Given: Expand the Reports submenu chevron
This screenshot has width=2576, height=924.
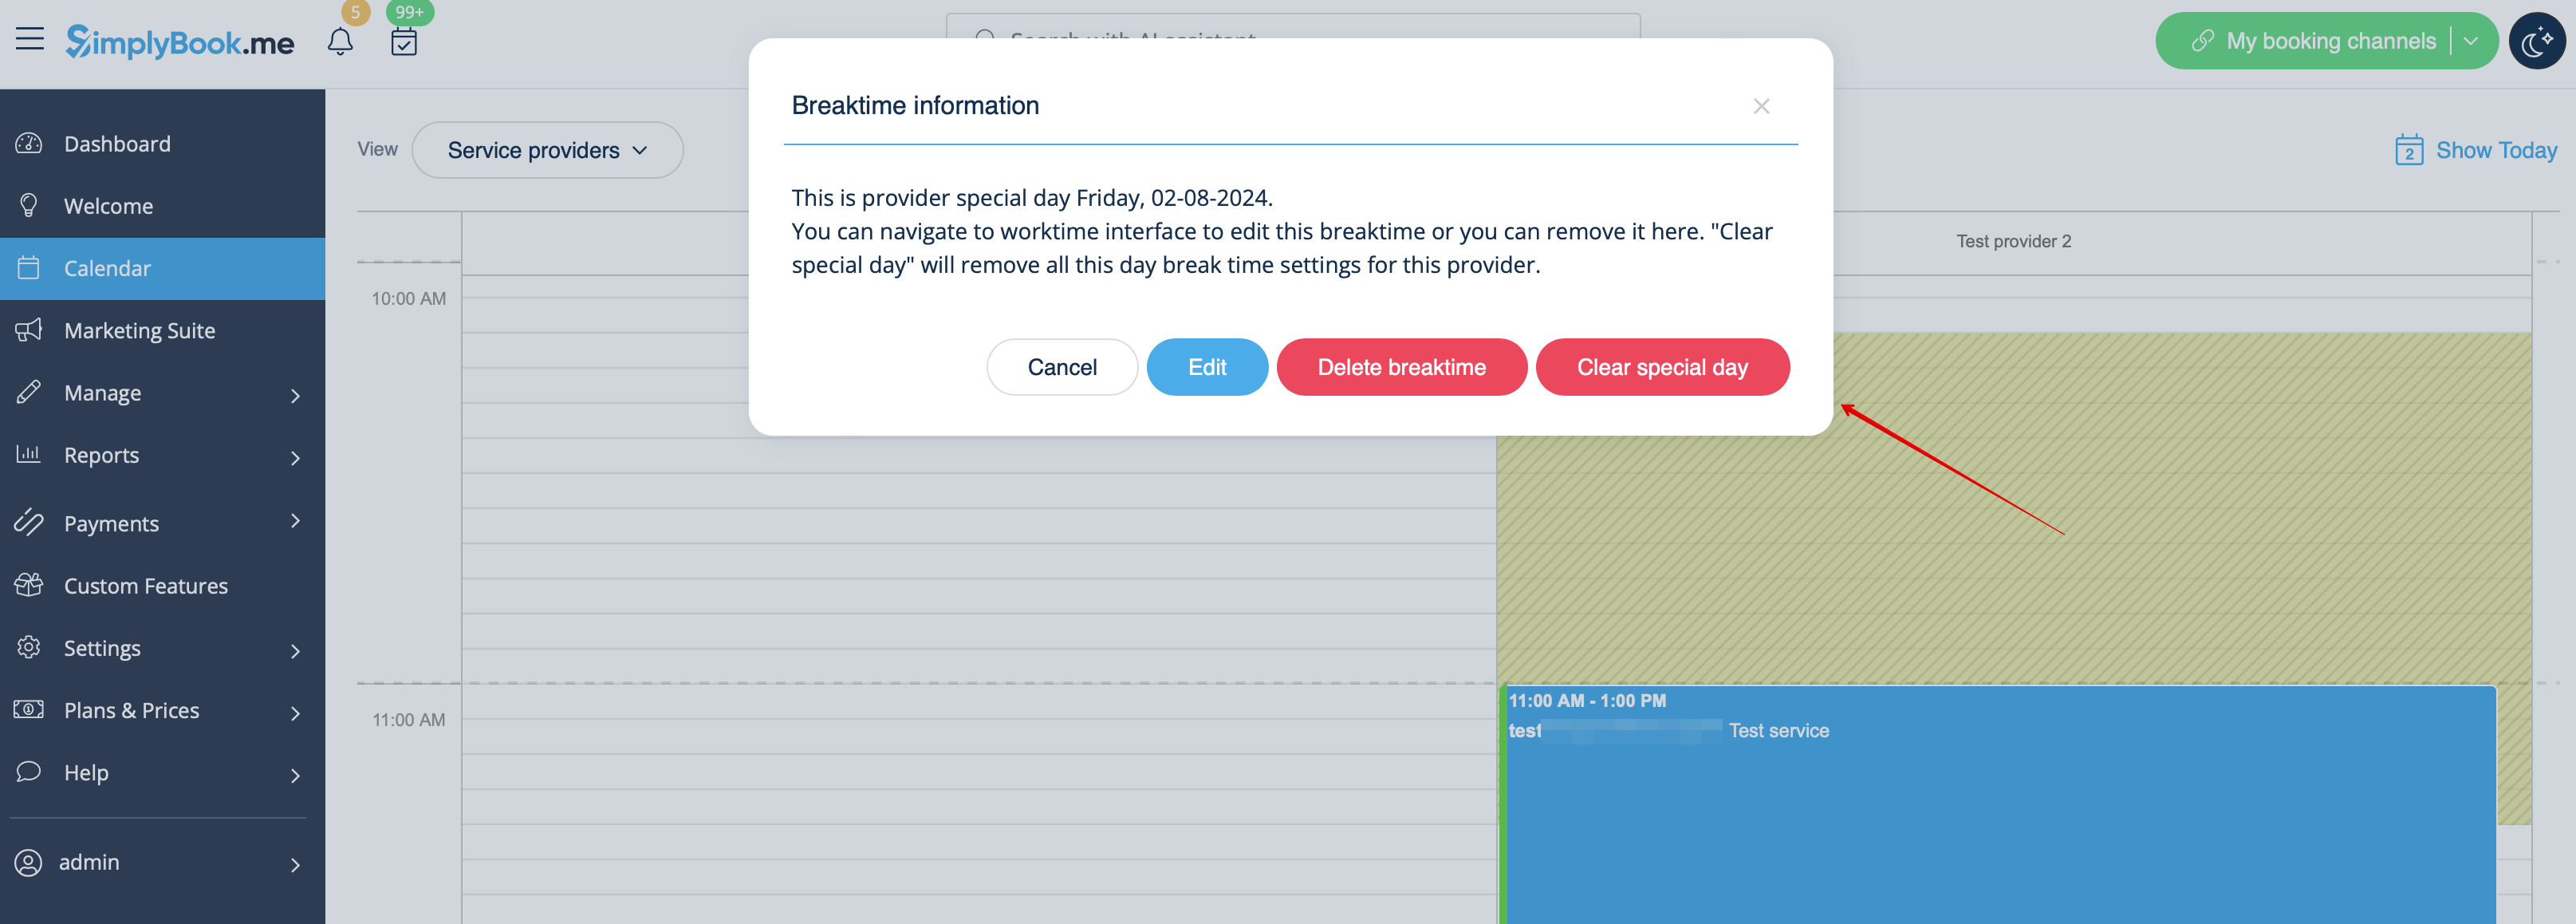Looking at the screenshot, I should click(x=295, y=457).
